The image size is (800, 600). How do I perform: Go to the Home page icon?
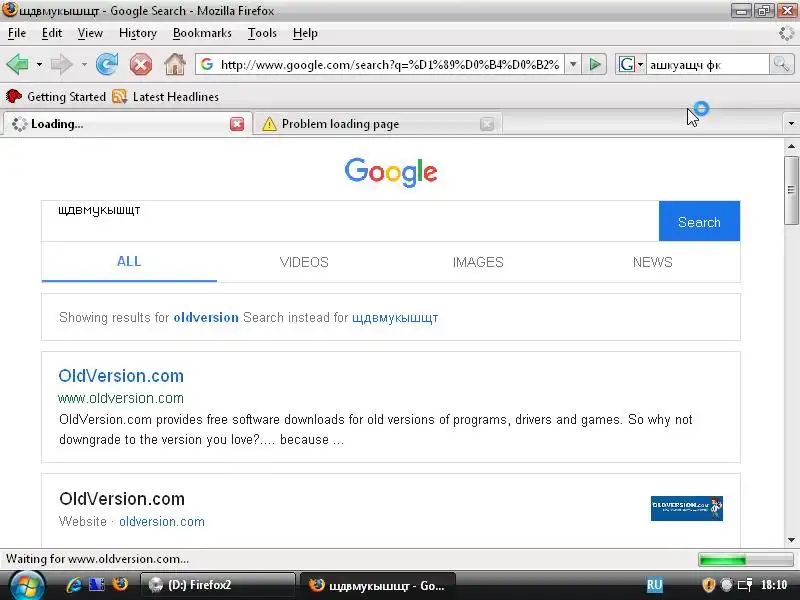tap(175, 65)
